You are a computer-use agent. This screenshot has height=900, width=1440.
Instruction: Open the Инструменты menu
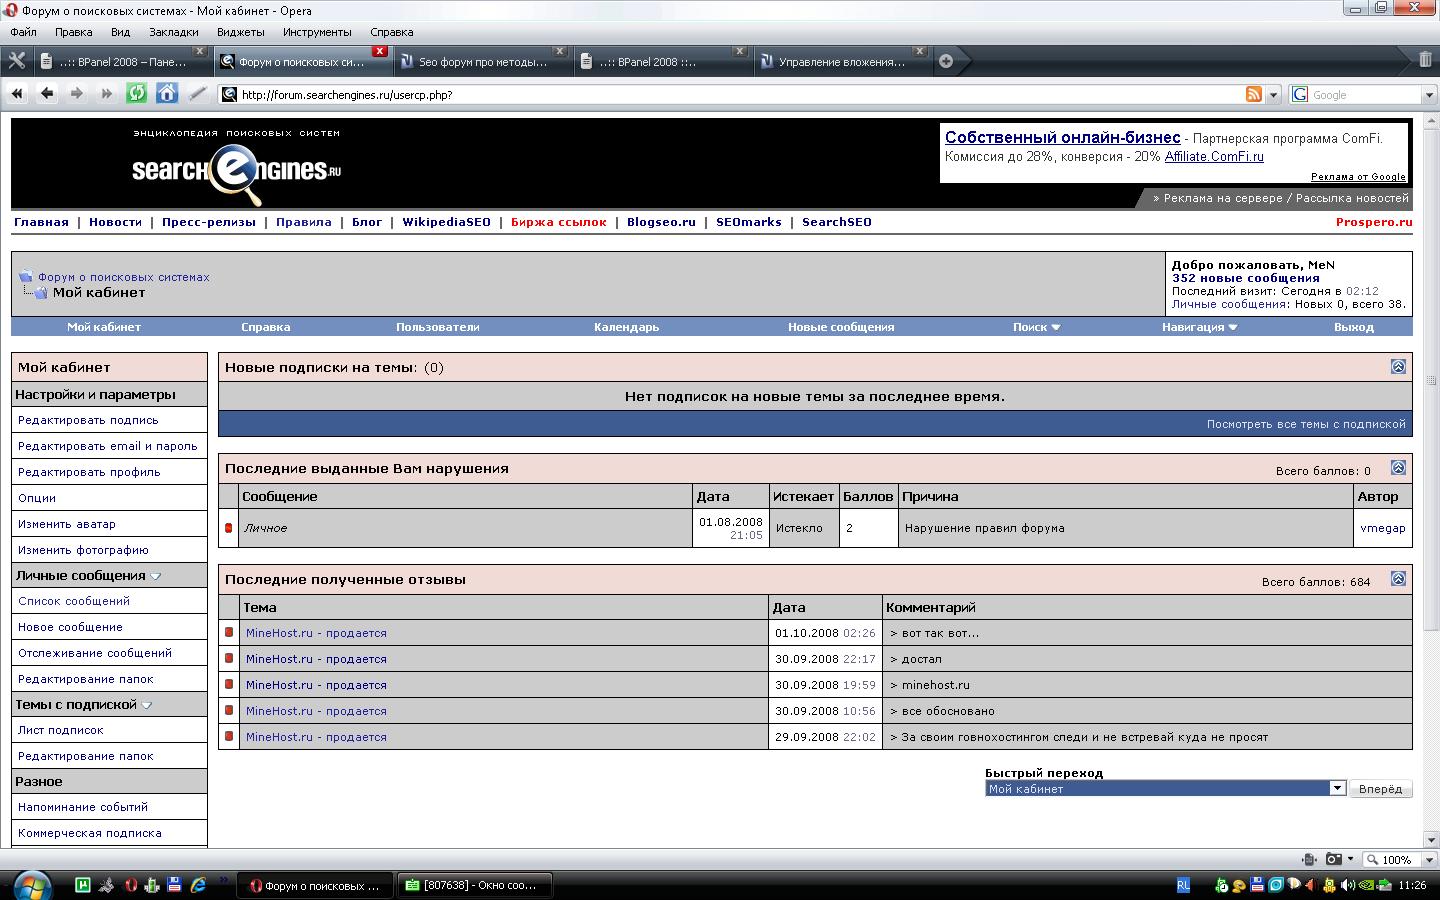point(317,32)
